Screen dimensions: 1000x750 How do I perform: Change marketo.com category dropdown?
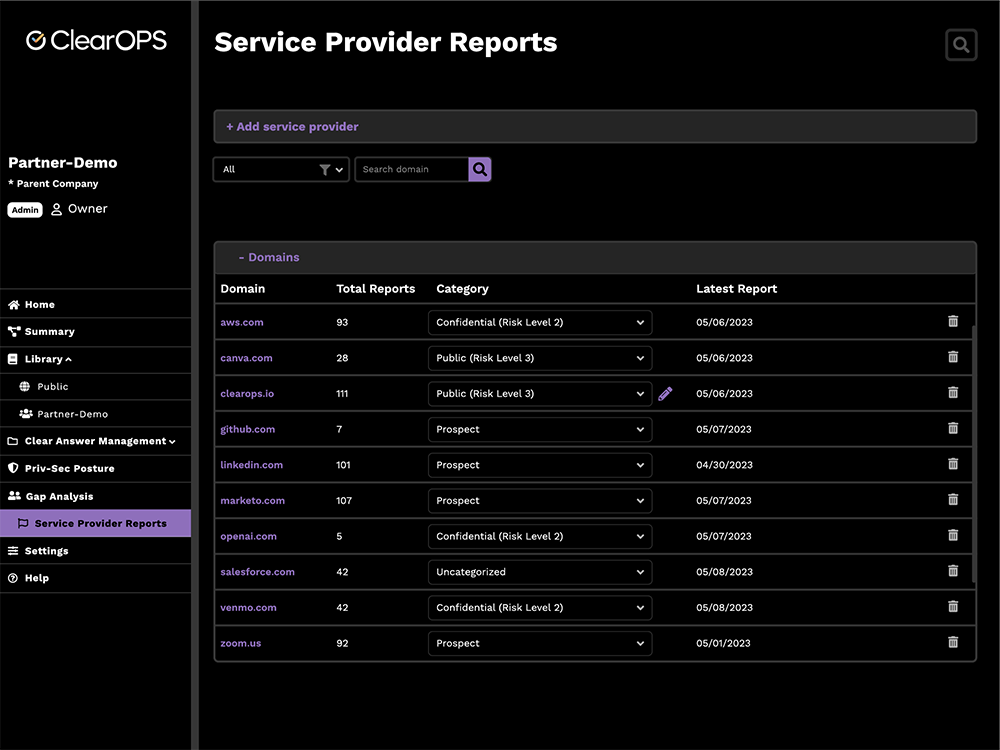coord(540,501)
